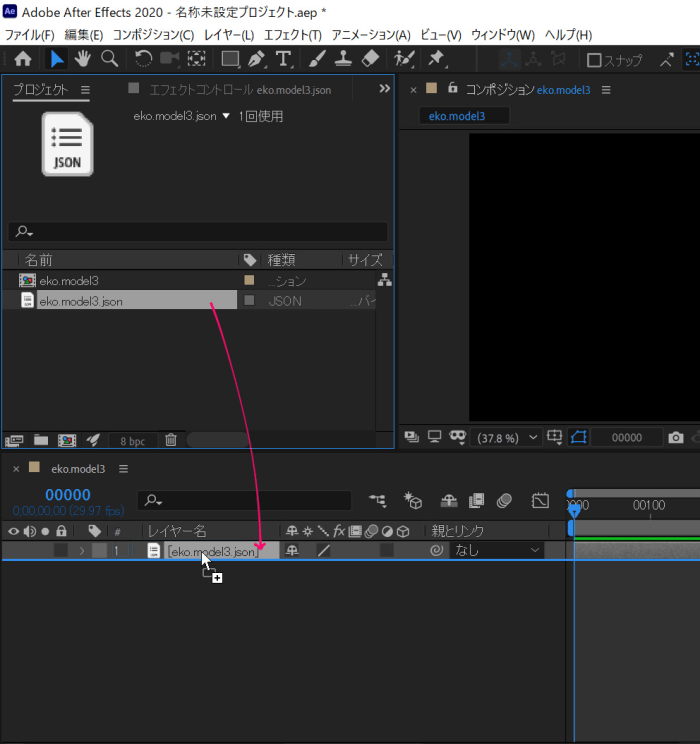The image size is (700, 744).
Task: Create a new composition from project panel
Action: (67, 441)
